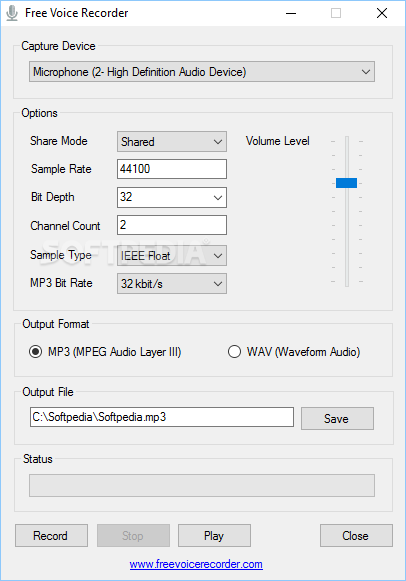
Task: Click the Close button at bottom
Action: click(356, 535)
